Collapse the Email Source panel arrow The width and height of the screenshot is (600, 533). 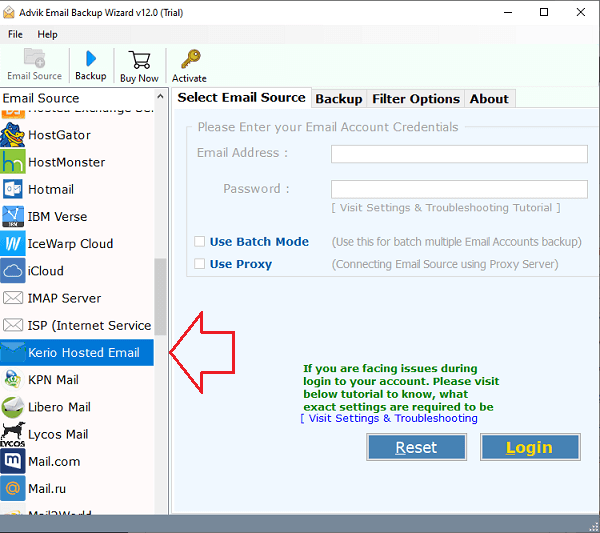(160, 96)
